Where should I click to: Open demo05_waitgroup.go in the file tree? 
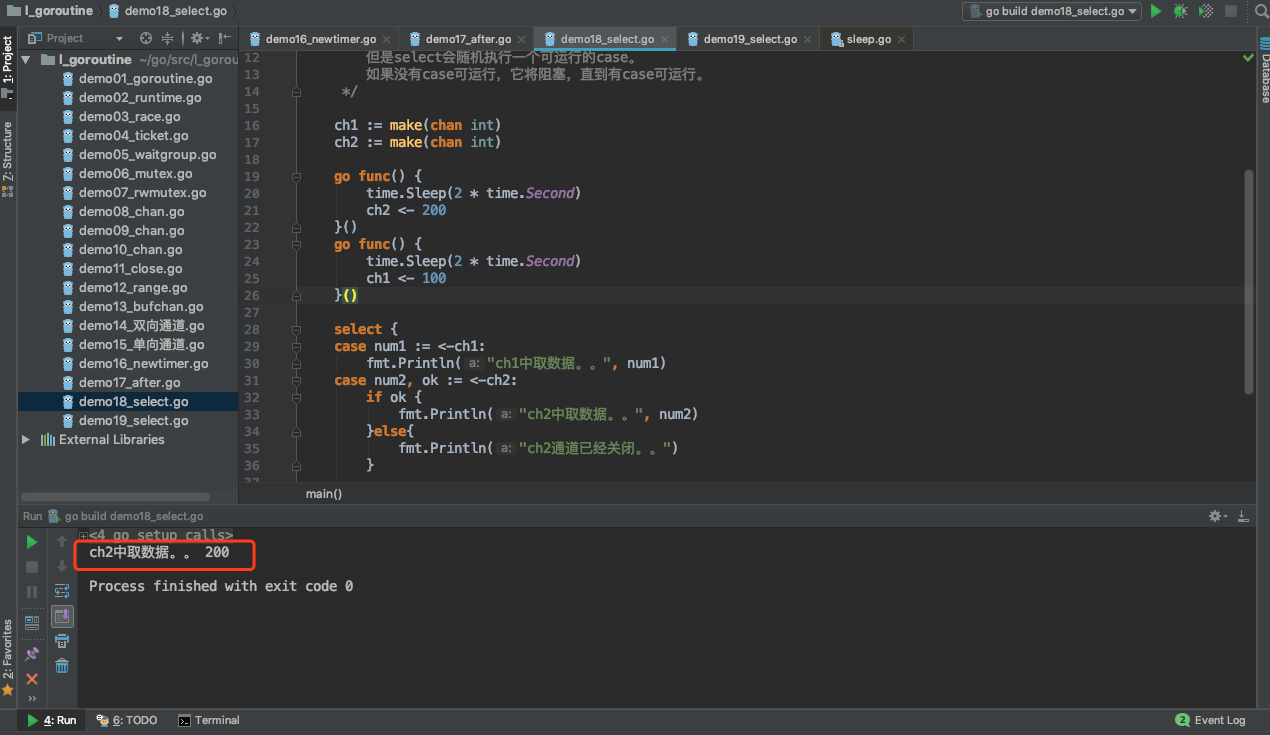[x=147, y=155]
